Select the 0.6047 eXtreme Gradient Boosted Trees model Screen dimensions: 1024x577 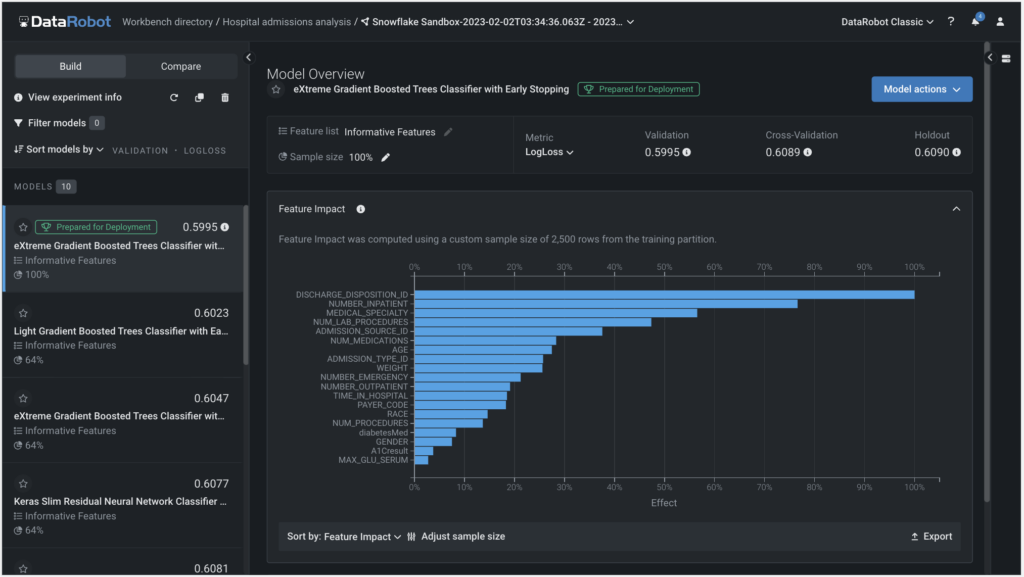(x=123, y=420)
